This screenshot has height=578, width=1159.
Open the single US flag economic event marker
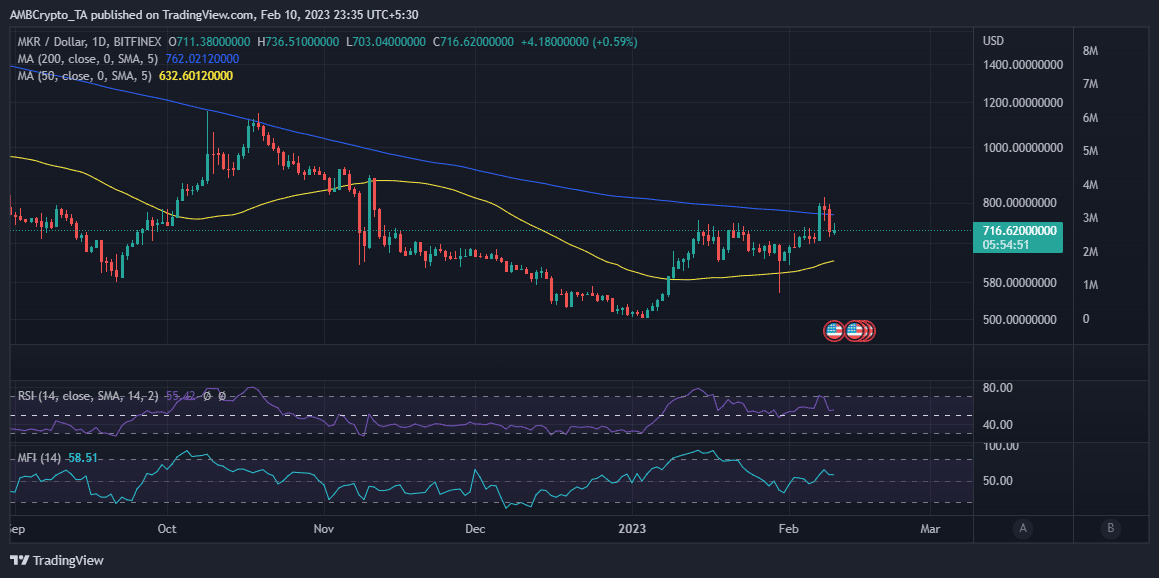pyautogui.click(x=834, y=331)
